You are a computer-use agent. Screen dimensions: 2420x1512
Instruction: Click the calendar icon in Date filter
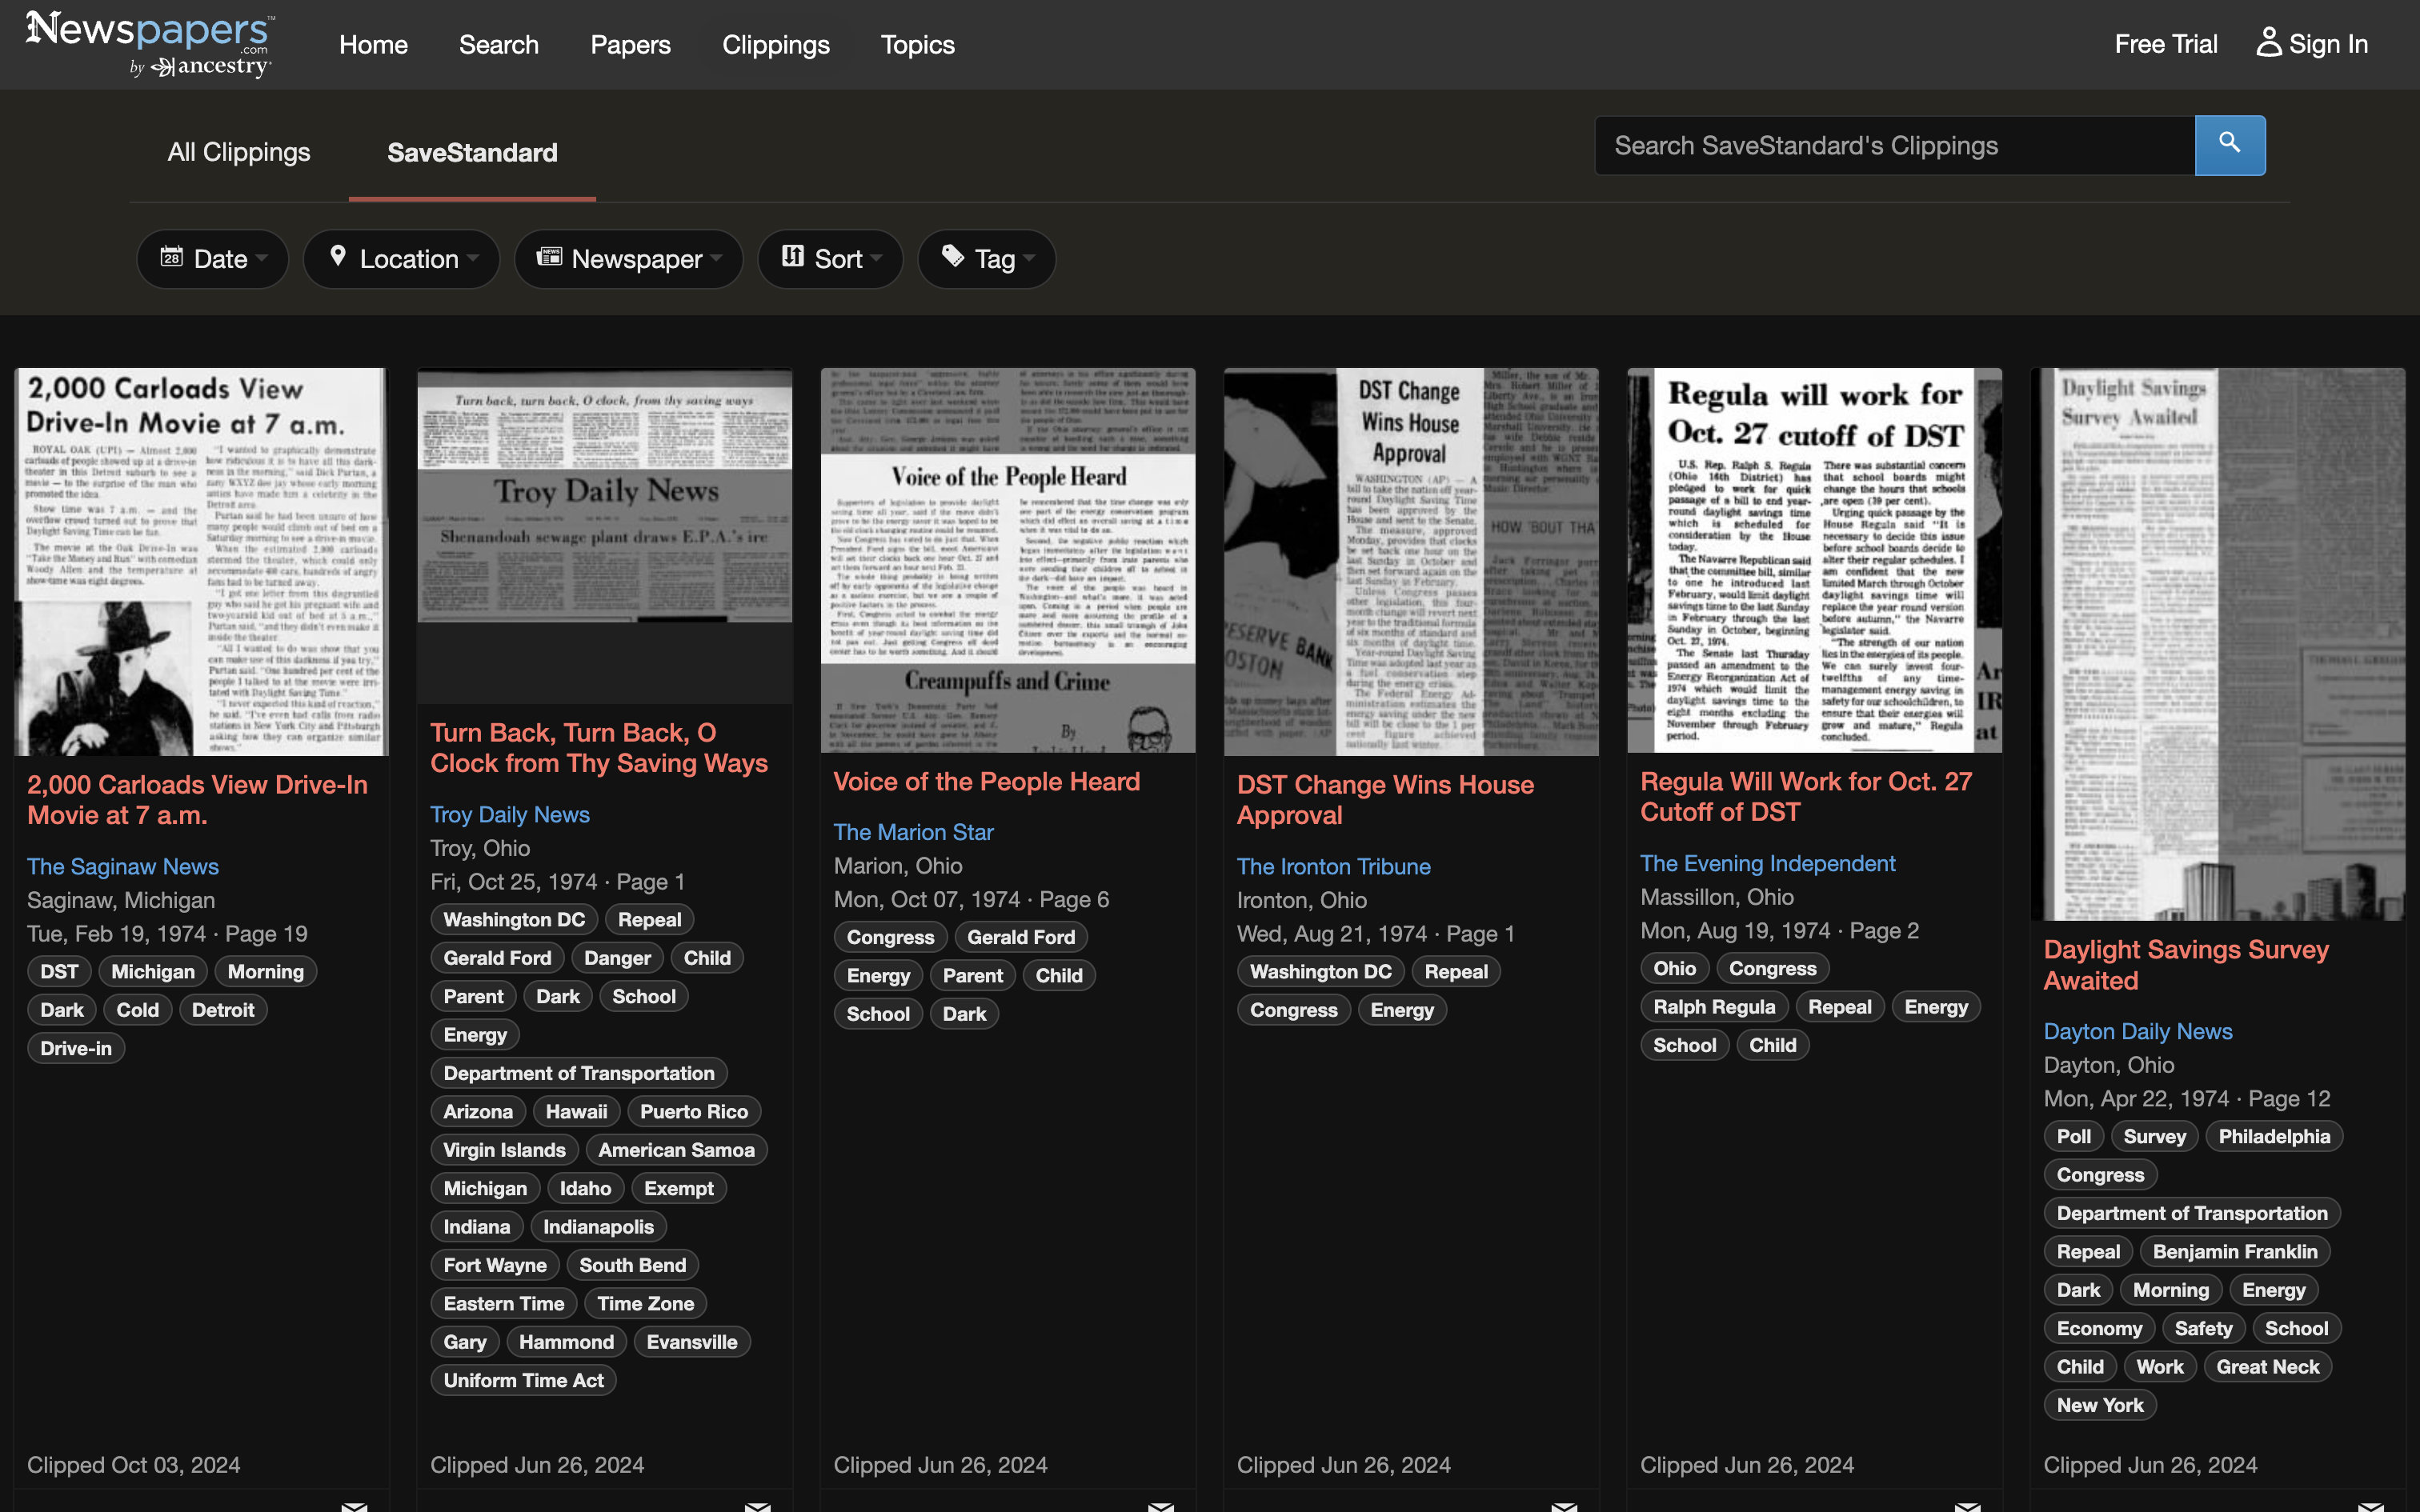[172, 256]
